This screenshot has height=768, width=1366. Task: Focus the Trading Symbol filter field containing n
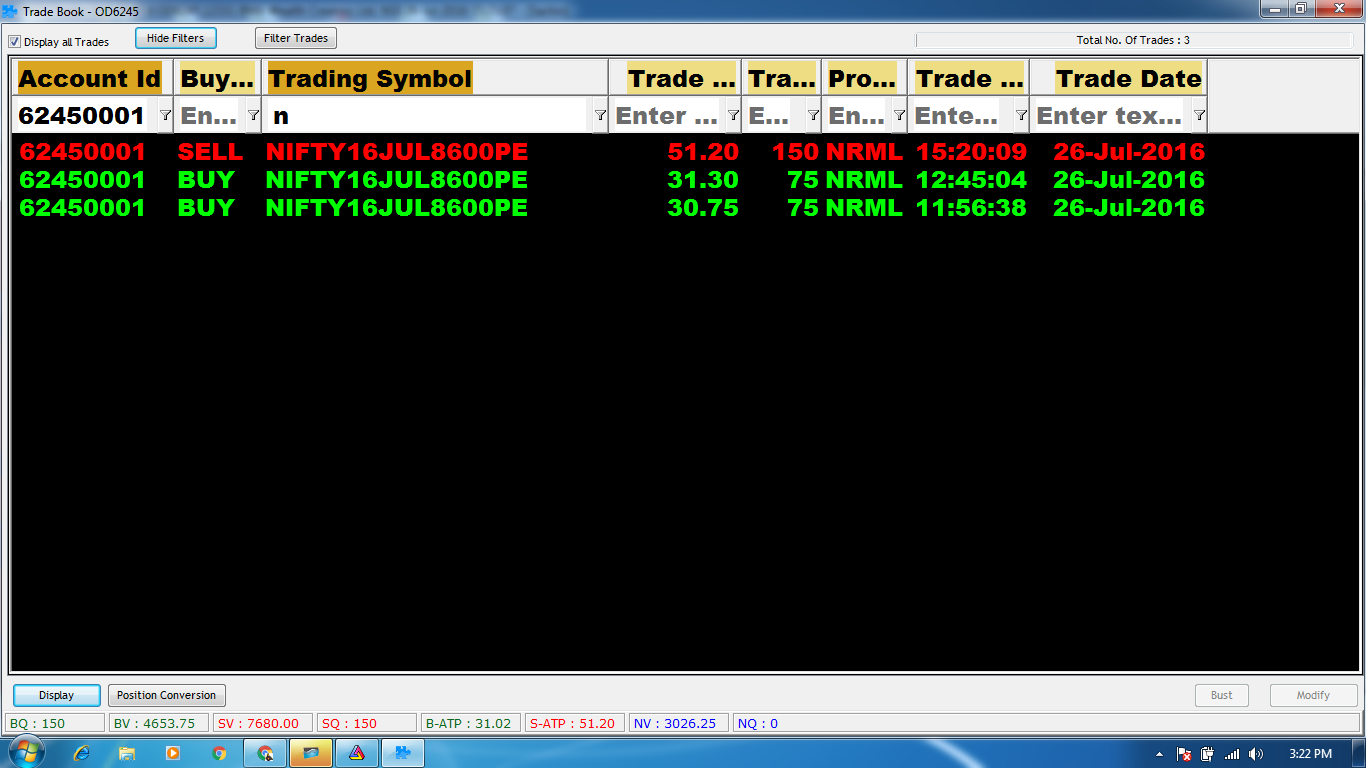click(428, 116)
